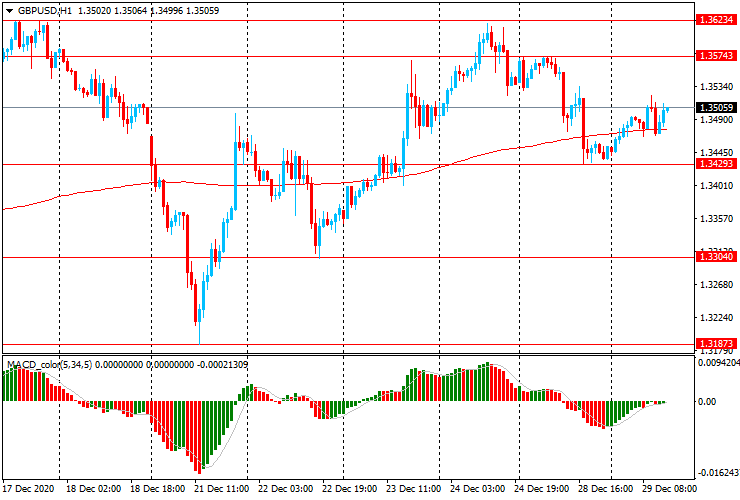
Task: Select the 1.33040 red price level label
Action: 716,257
